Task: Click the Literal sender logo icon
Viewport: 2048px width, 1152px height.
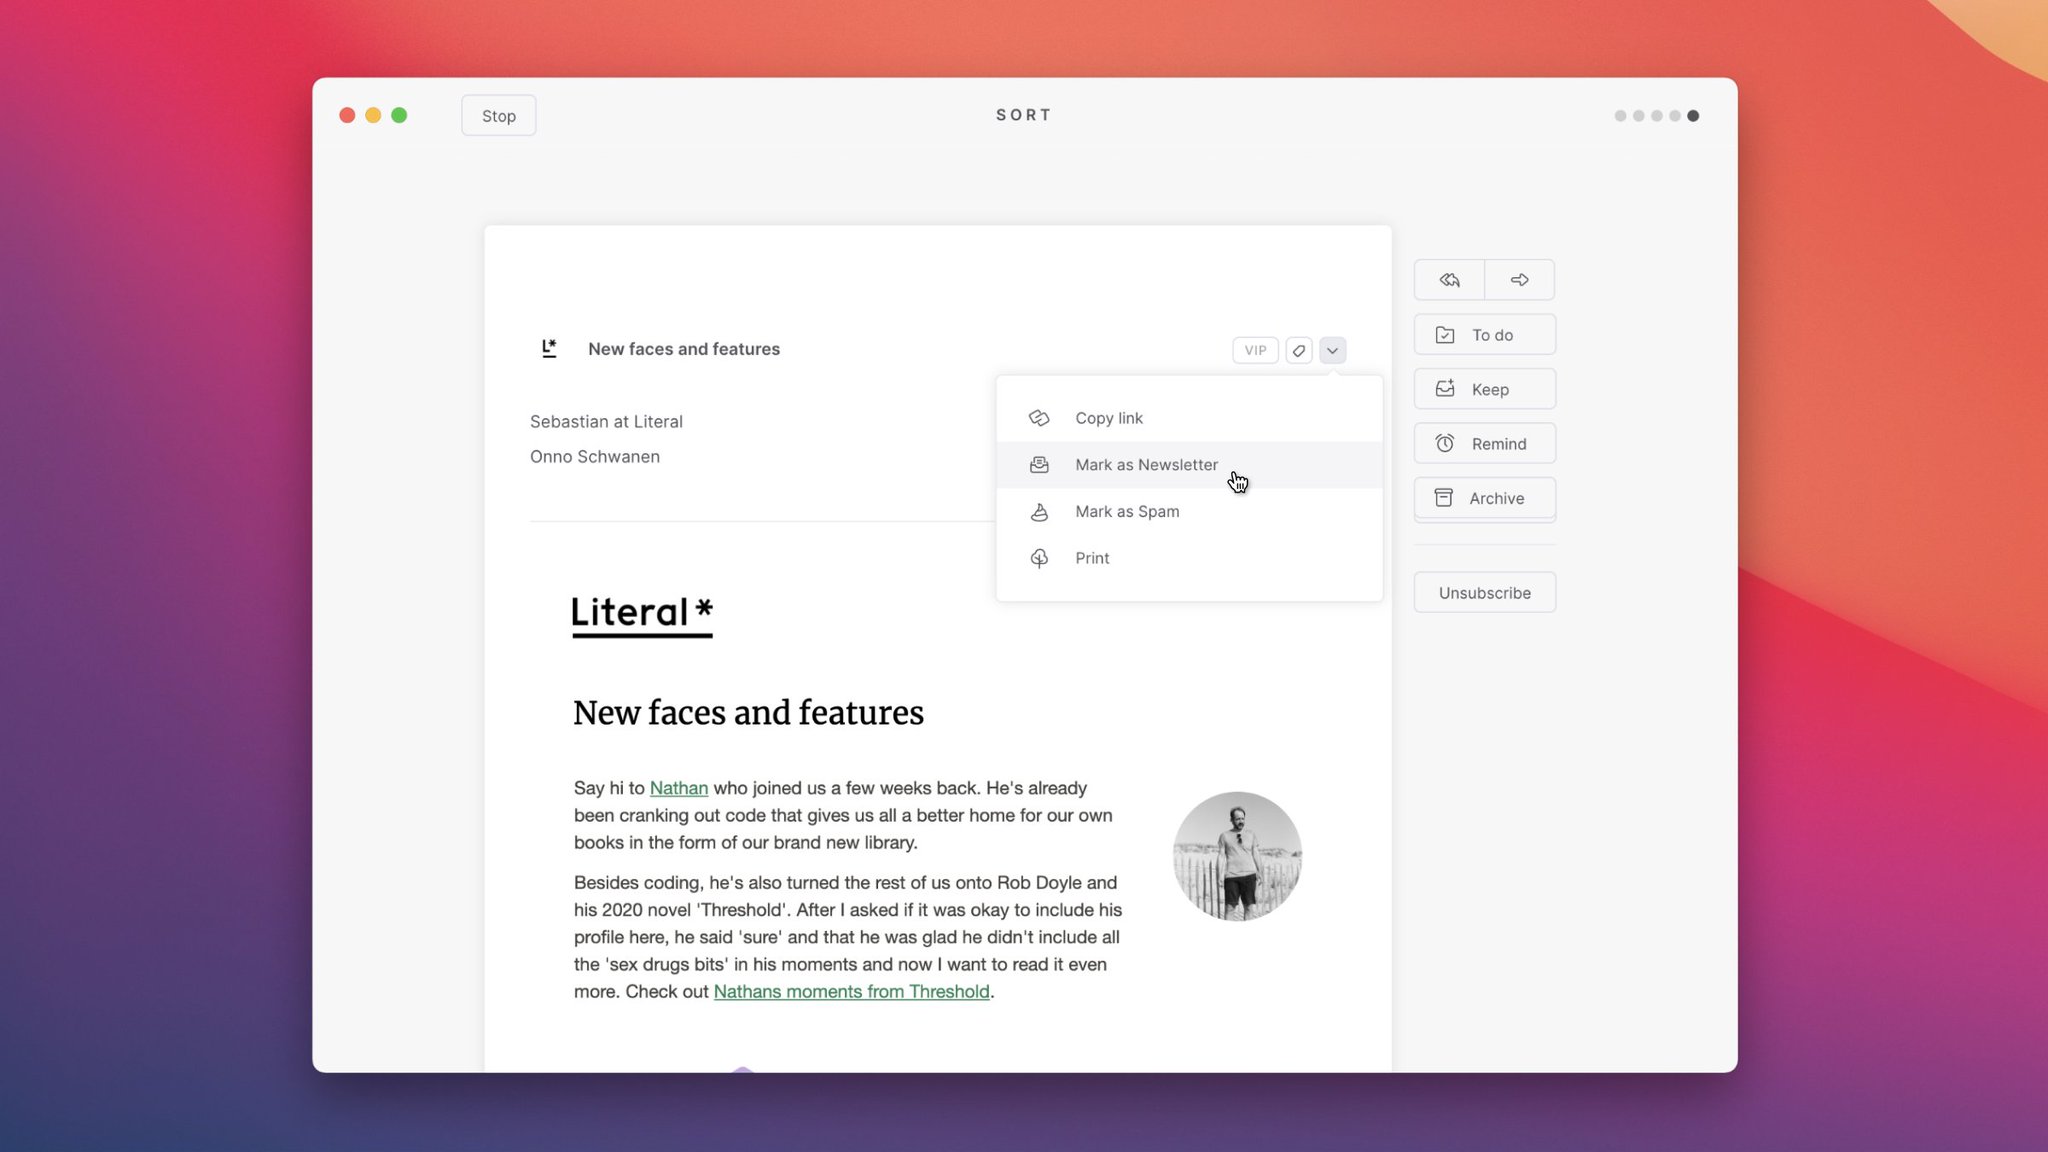Action: coord(549,348)
